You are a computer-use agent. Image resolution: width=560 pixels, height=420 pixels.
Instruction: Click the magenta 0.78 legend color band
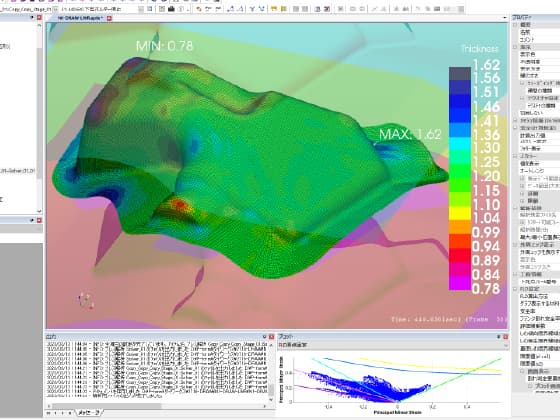[x=460, y=284]
